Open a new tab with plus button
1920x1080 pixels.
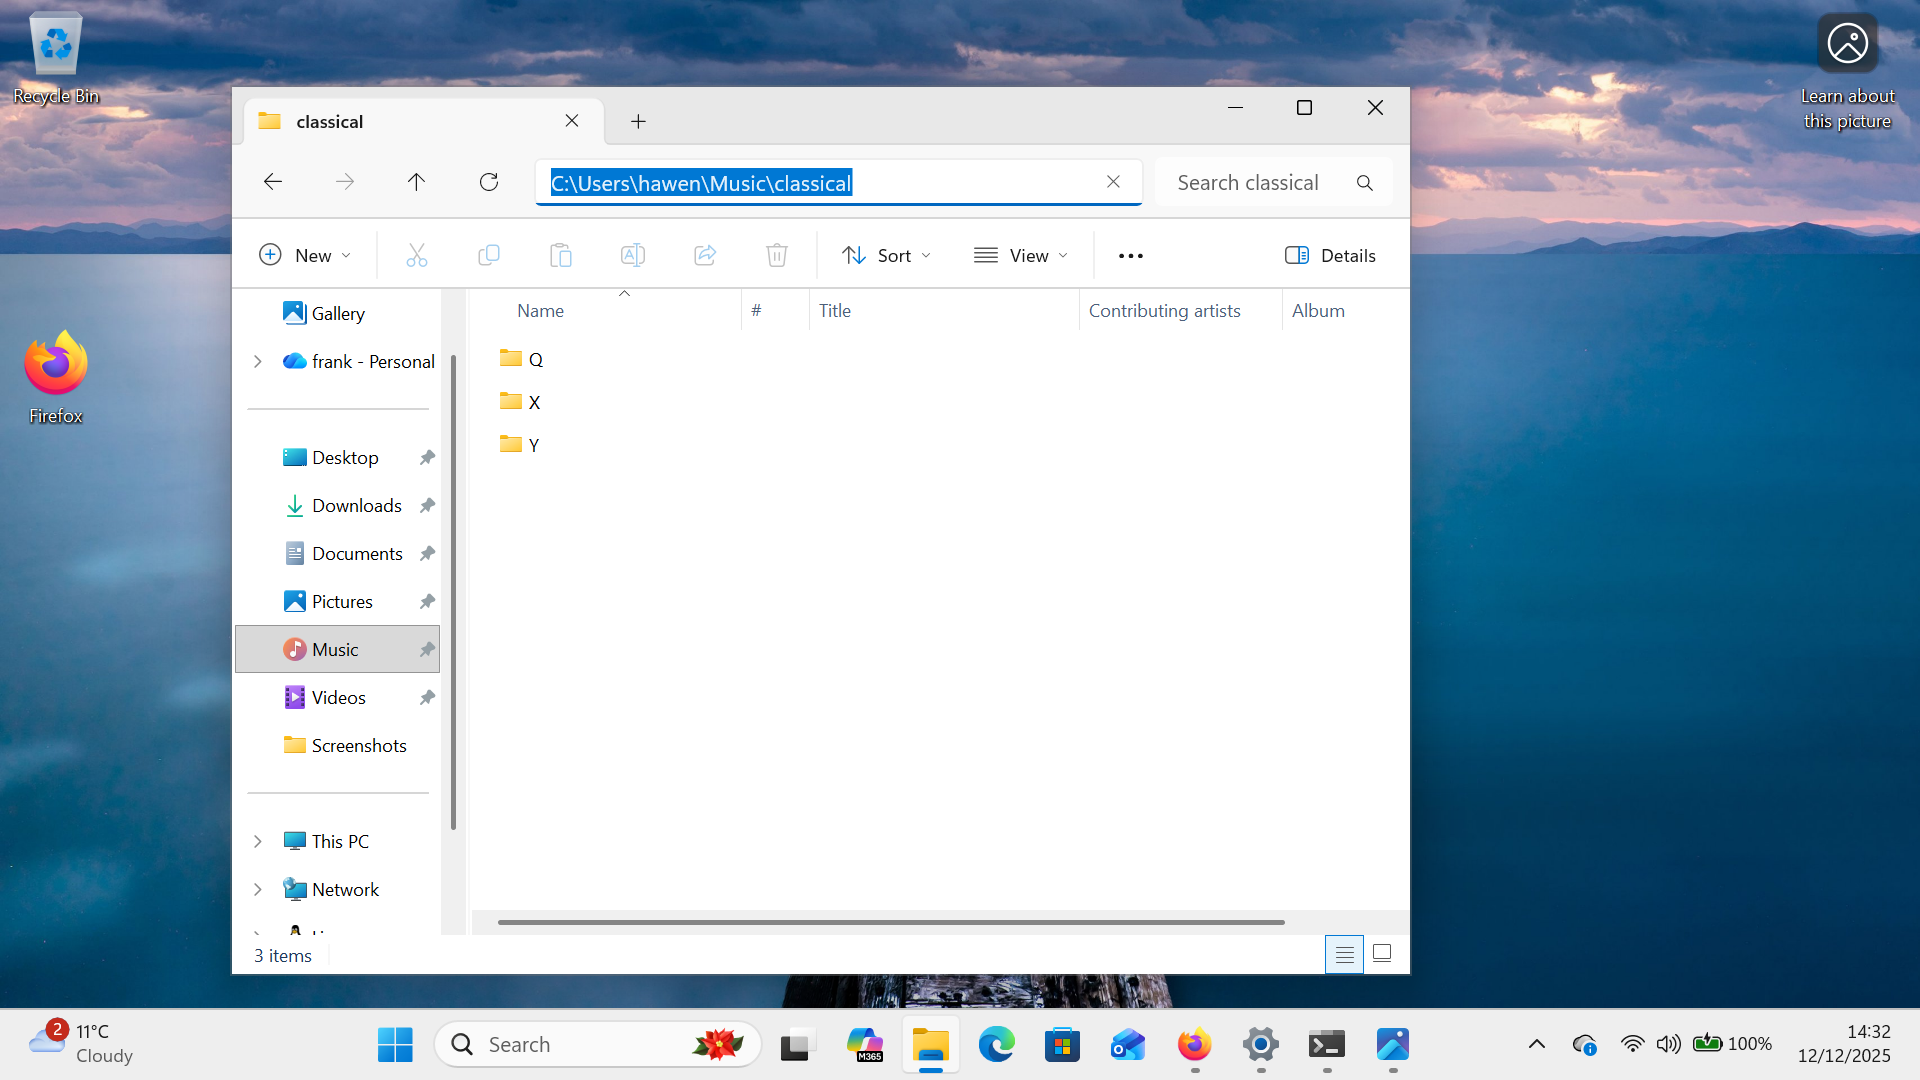pyautogui.click(x=638, y=122)
